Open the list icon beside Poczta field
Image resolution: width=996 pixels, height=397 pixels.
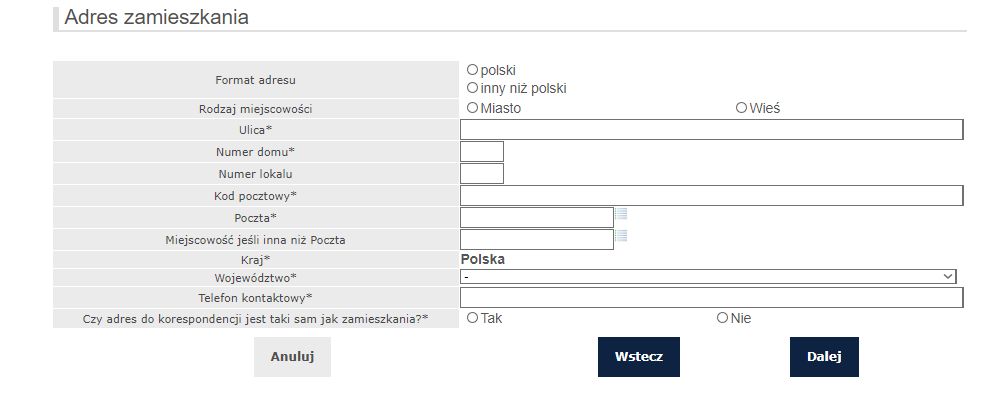tap(621, 213)
